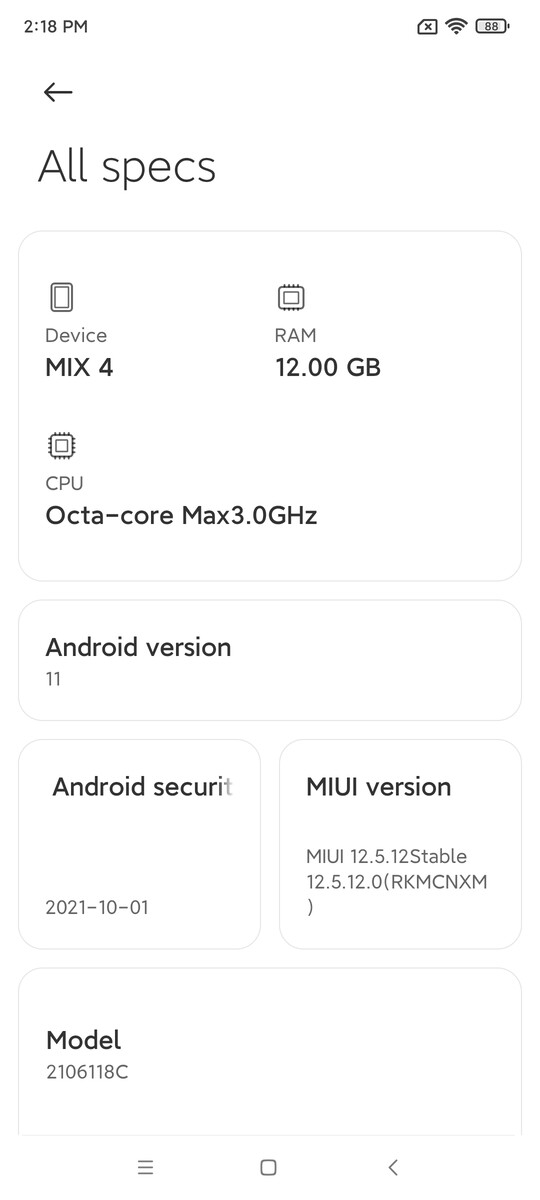Tap the home navigation button
The height and width of the screenshot is (1200, 540).
[268, 1167]
